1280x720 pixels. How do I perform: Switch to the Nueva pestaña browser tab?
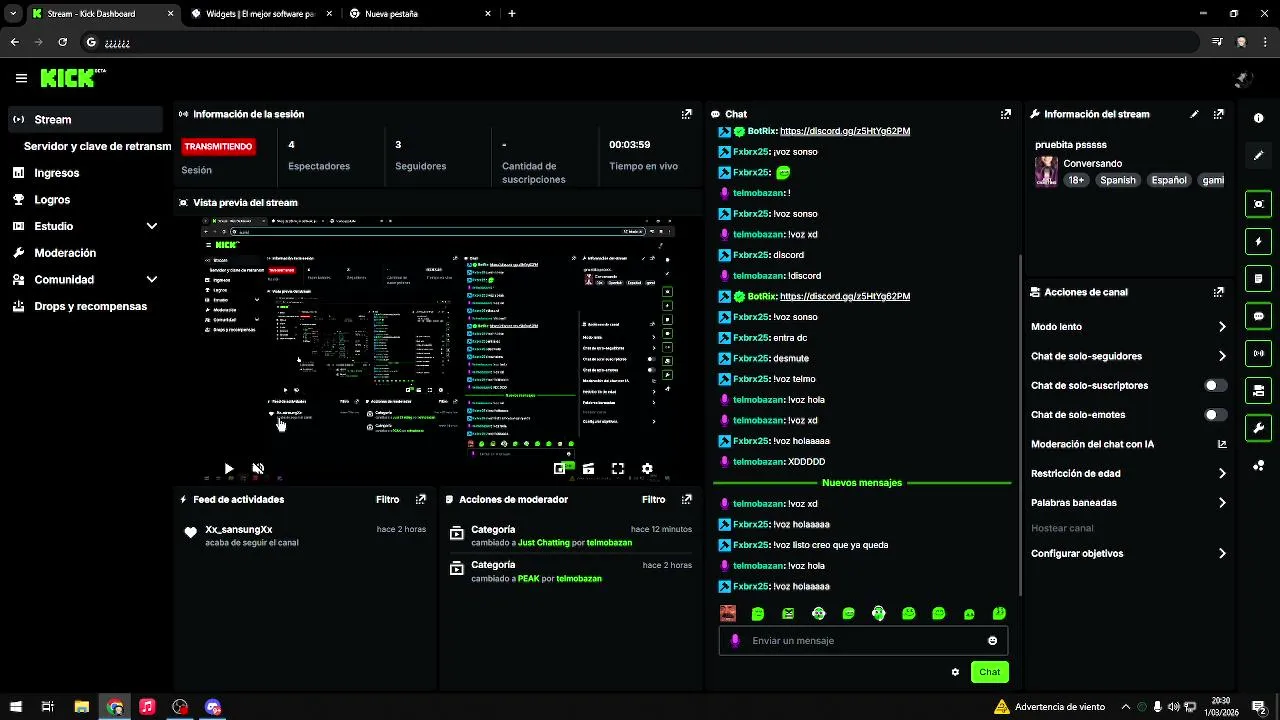point(420,14)
